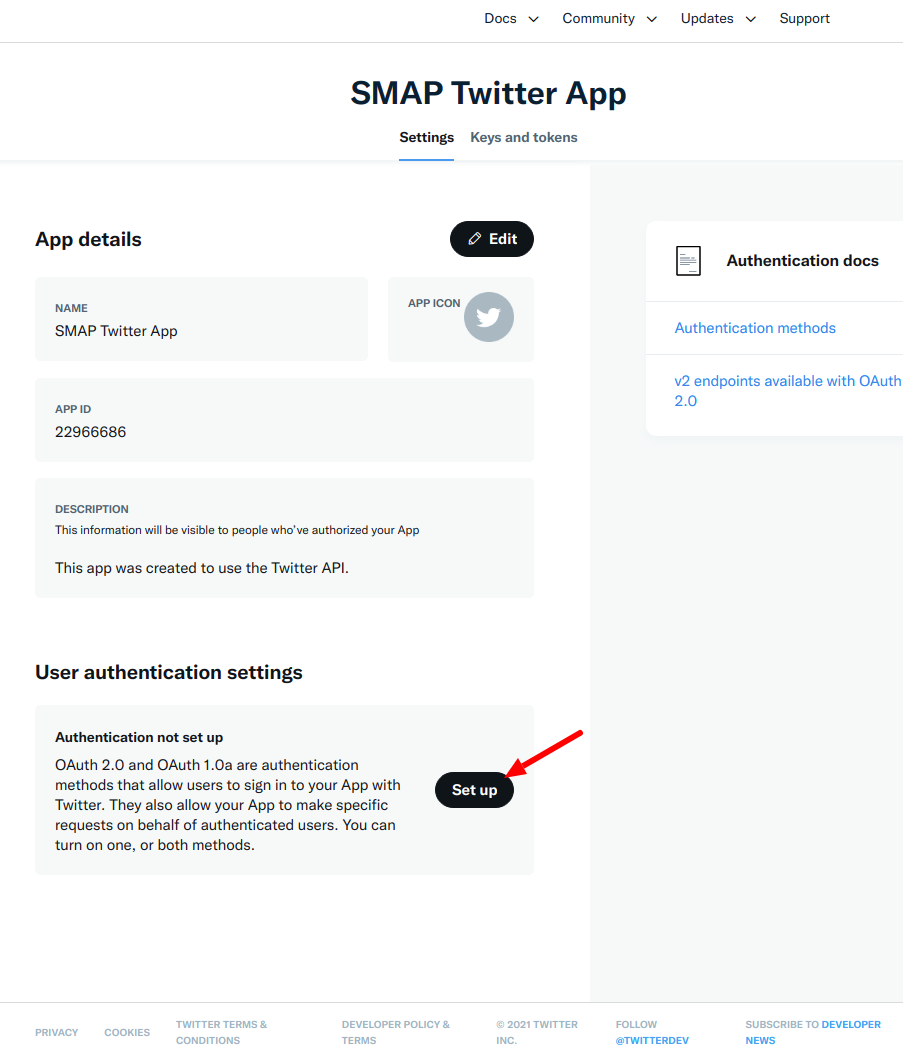Image resolution: width=903 pixels, height=1058 pixels.
Task: Select the Settings tab
Action: (x=426, y=137)
